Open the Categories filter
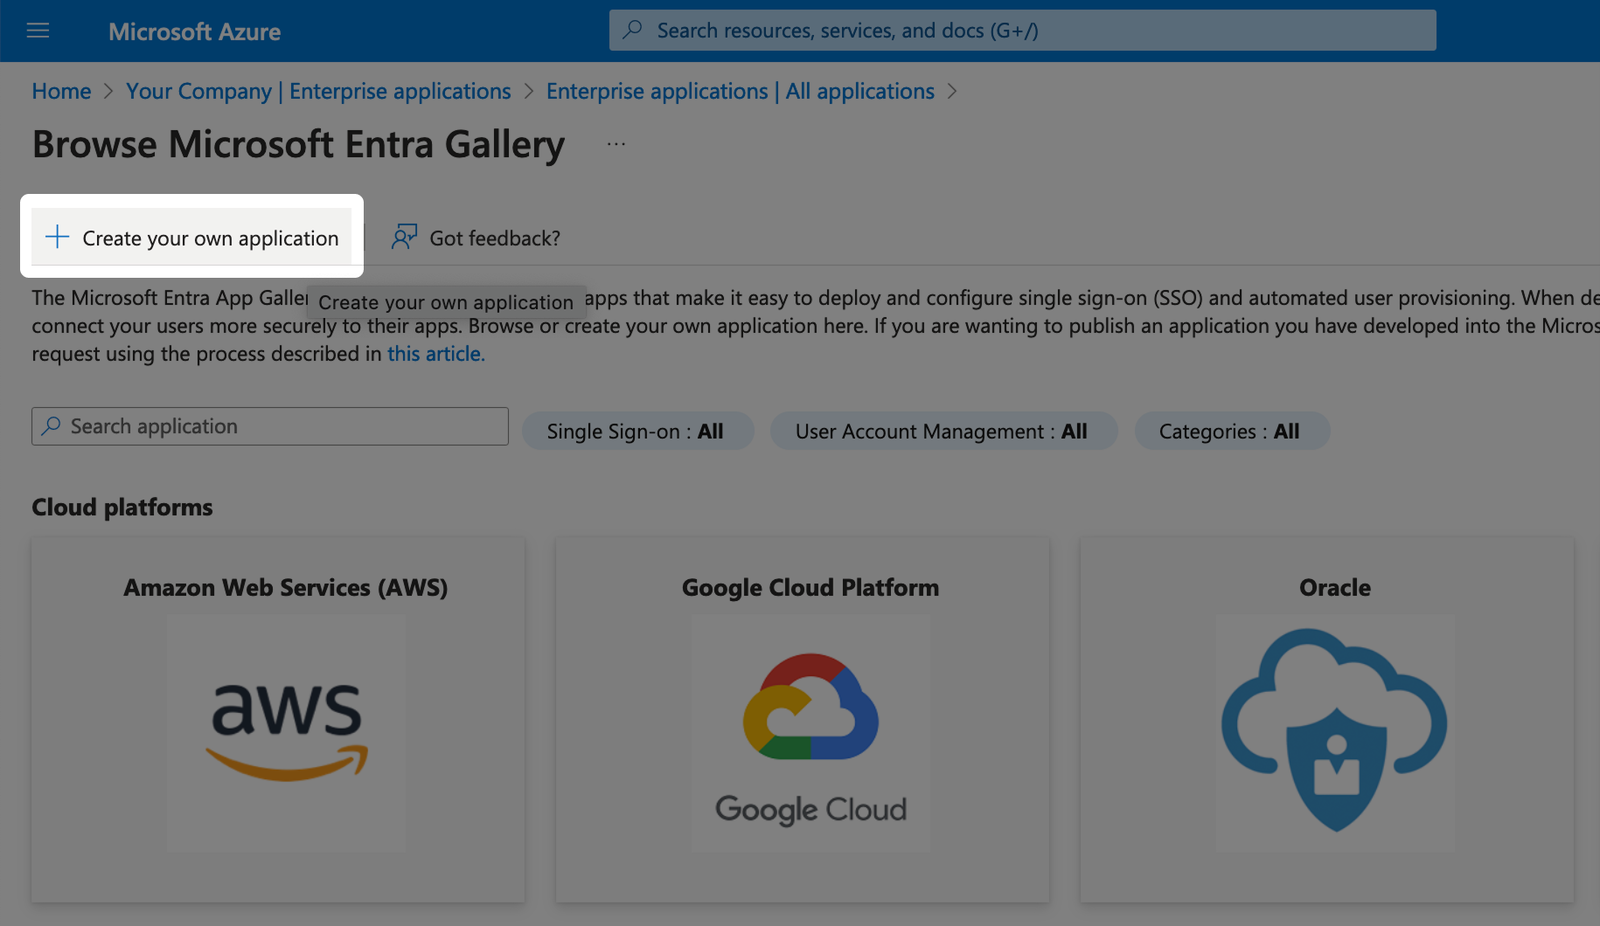The height and width of the screenshot is (926, 1600). pyautogui.click(x=1230, y=431)
